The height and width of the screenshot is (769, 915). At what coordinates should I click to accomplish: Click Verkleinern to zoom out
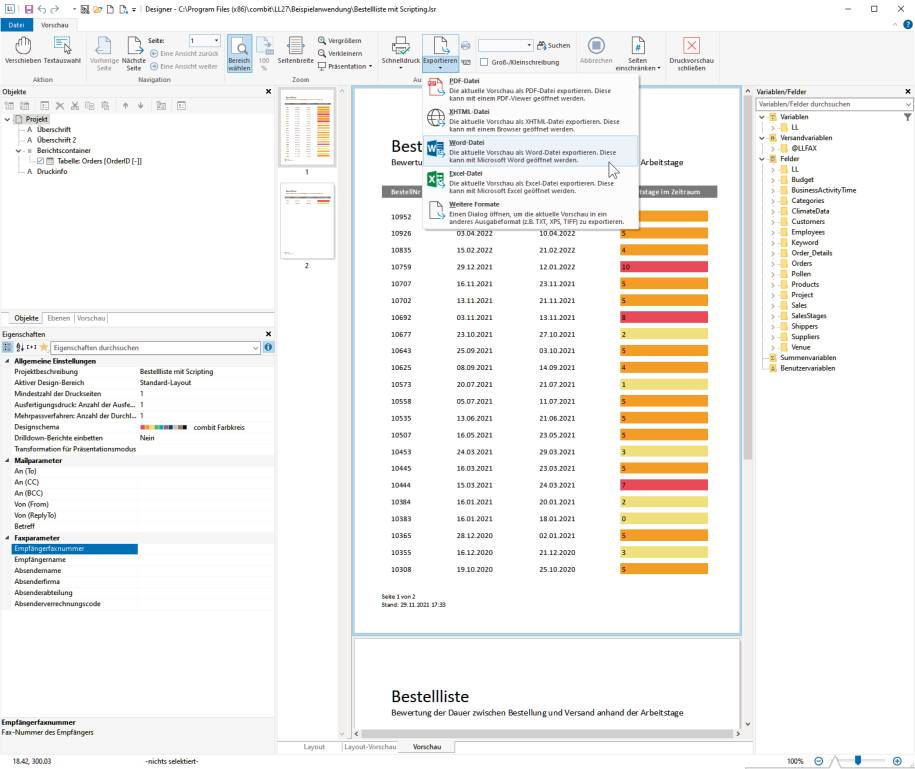click(340, 54)
